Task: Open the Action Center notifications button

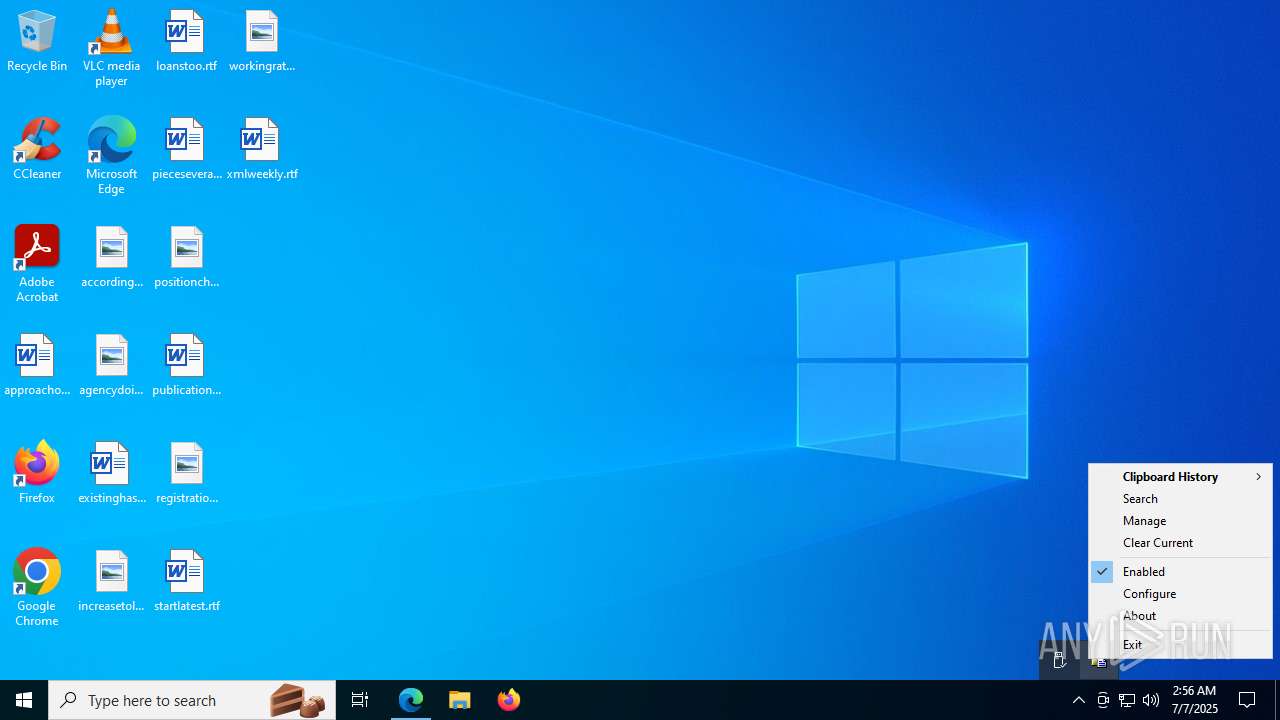Action: [x=1248, y=700]
